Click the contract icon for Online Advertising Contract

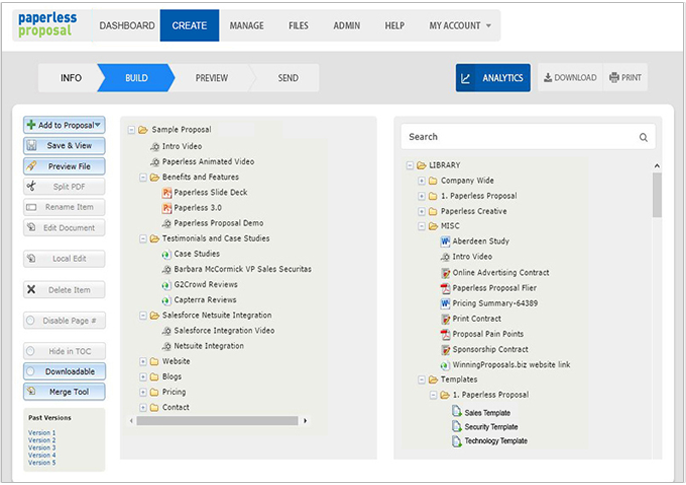click(445, 273)
